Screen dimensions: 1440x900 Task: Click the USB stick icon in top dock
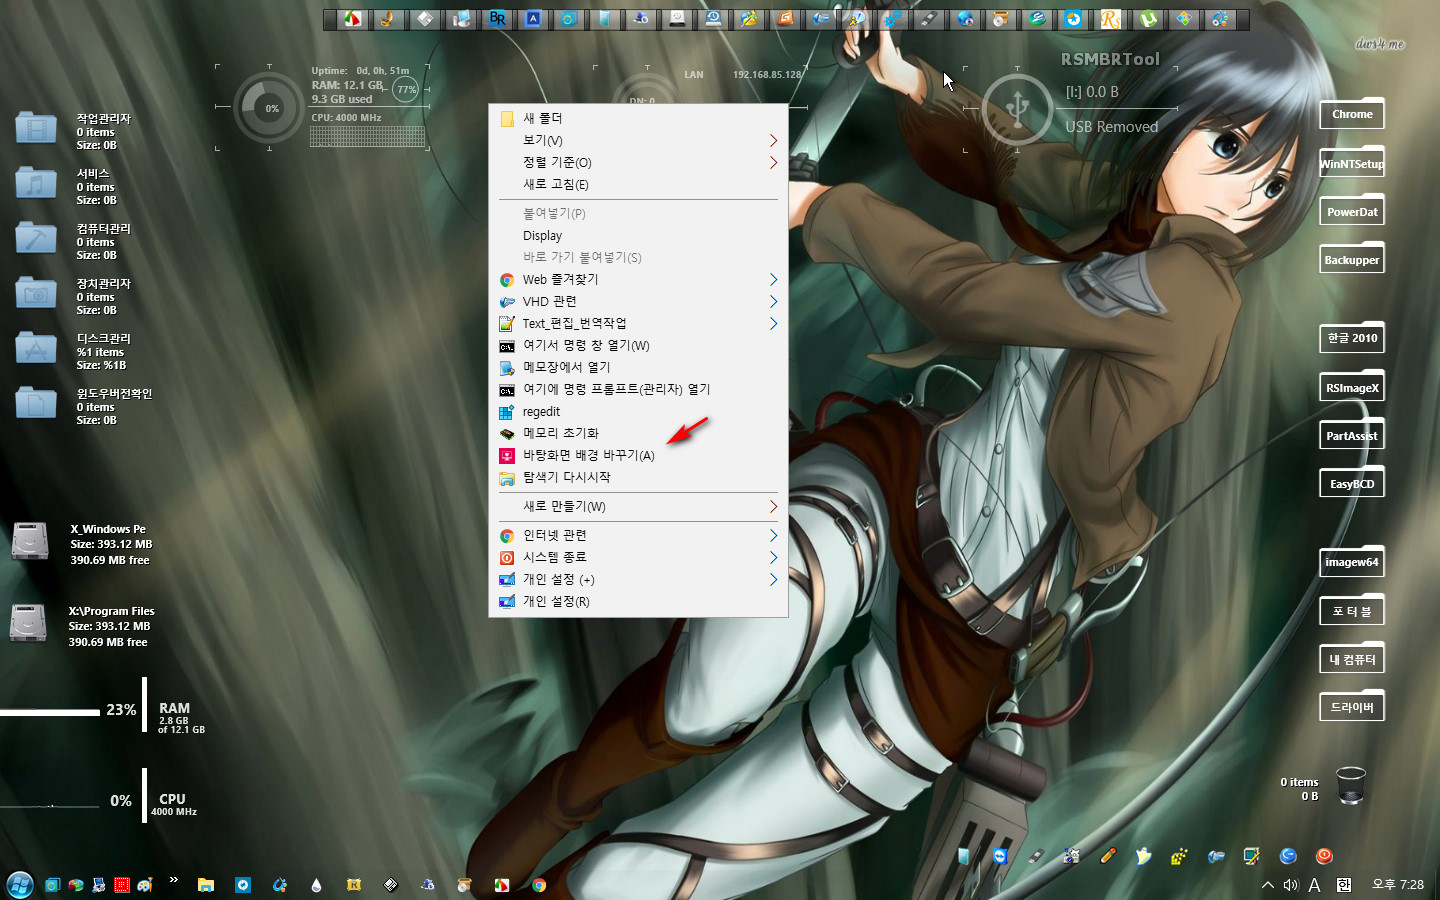[x=927, y=18]
